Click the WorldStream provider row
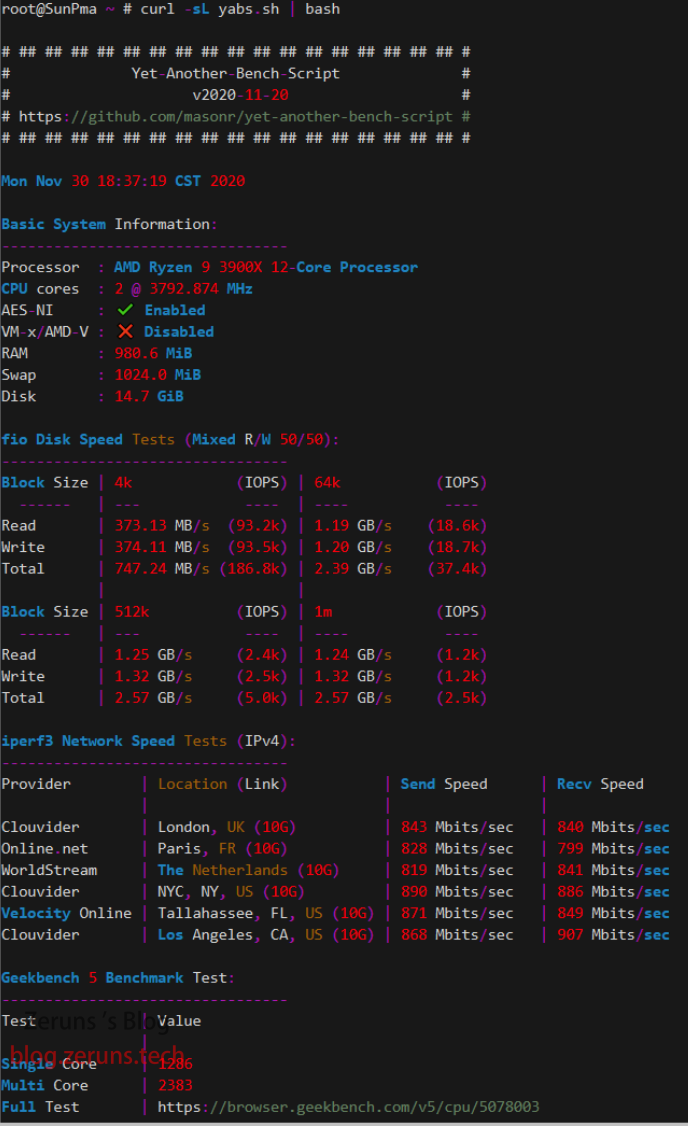The width and height of the screenshot is (688, 1126). 49,870
